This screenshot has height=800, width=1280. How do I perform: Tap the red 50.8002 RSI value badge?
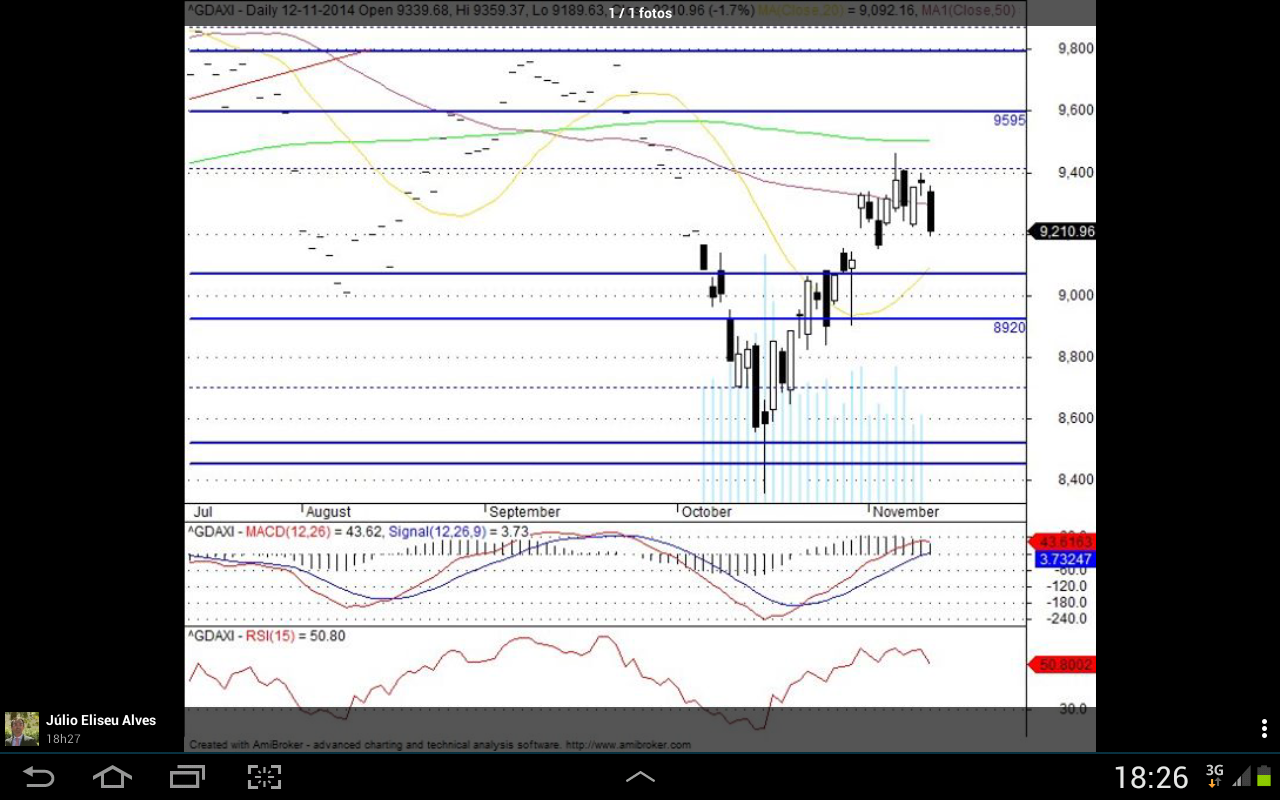coord(1062,664)
